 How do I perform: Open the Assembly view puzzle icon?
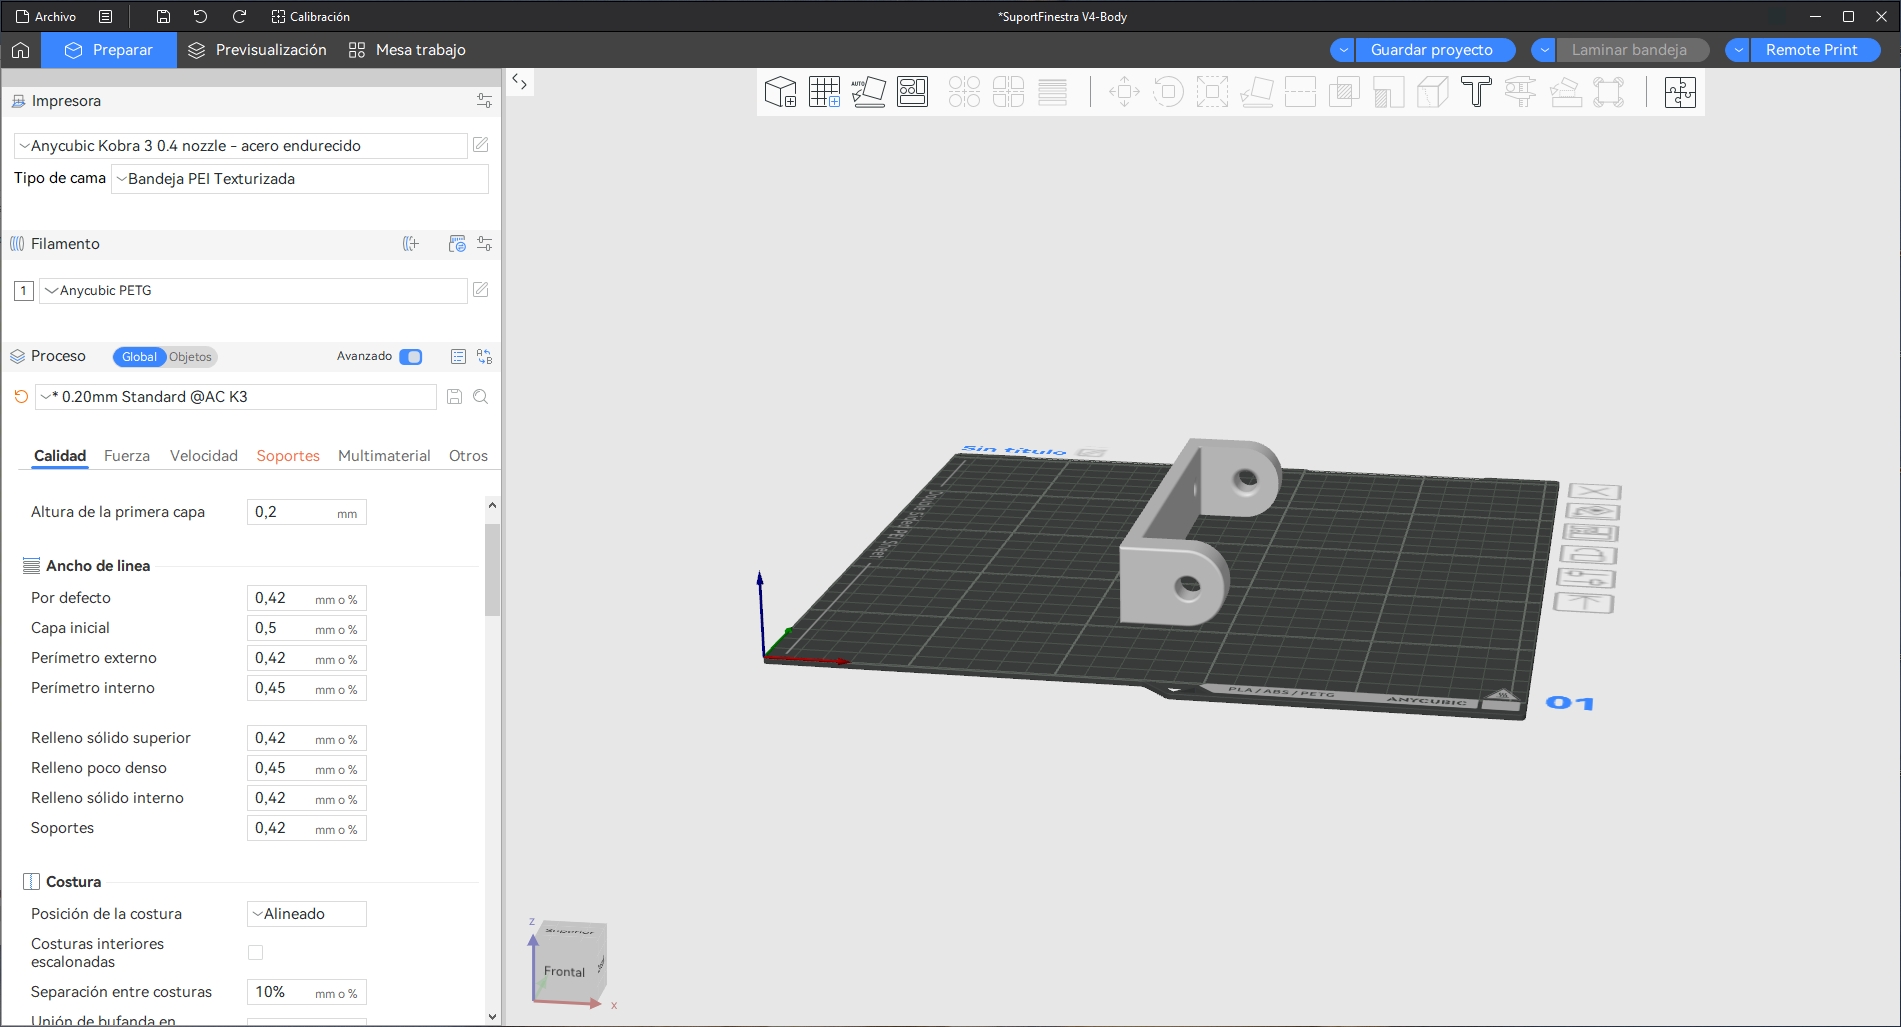[1680, 92]
